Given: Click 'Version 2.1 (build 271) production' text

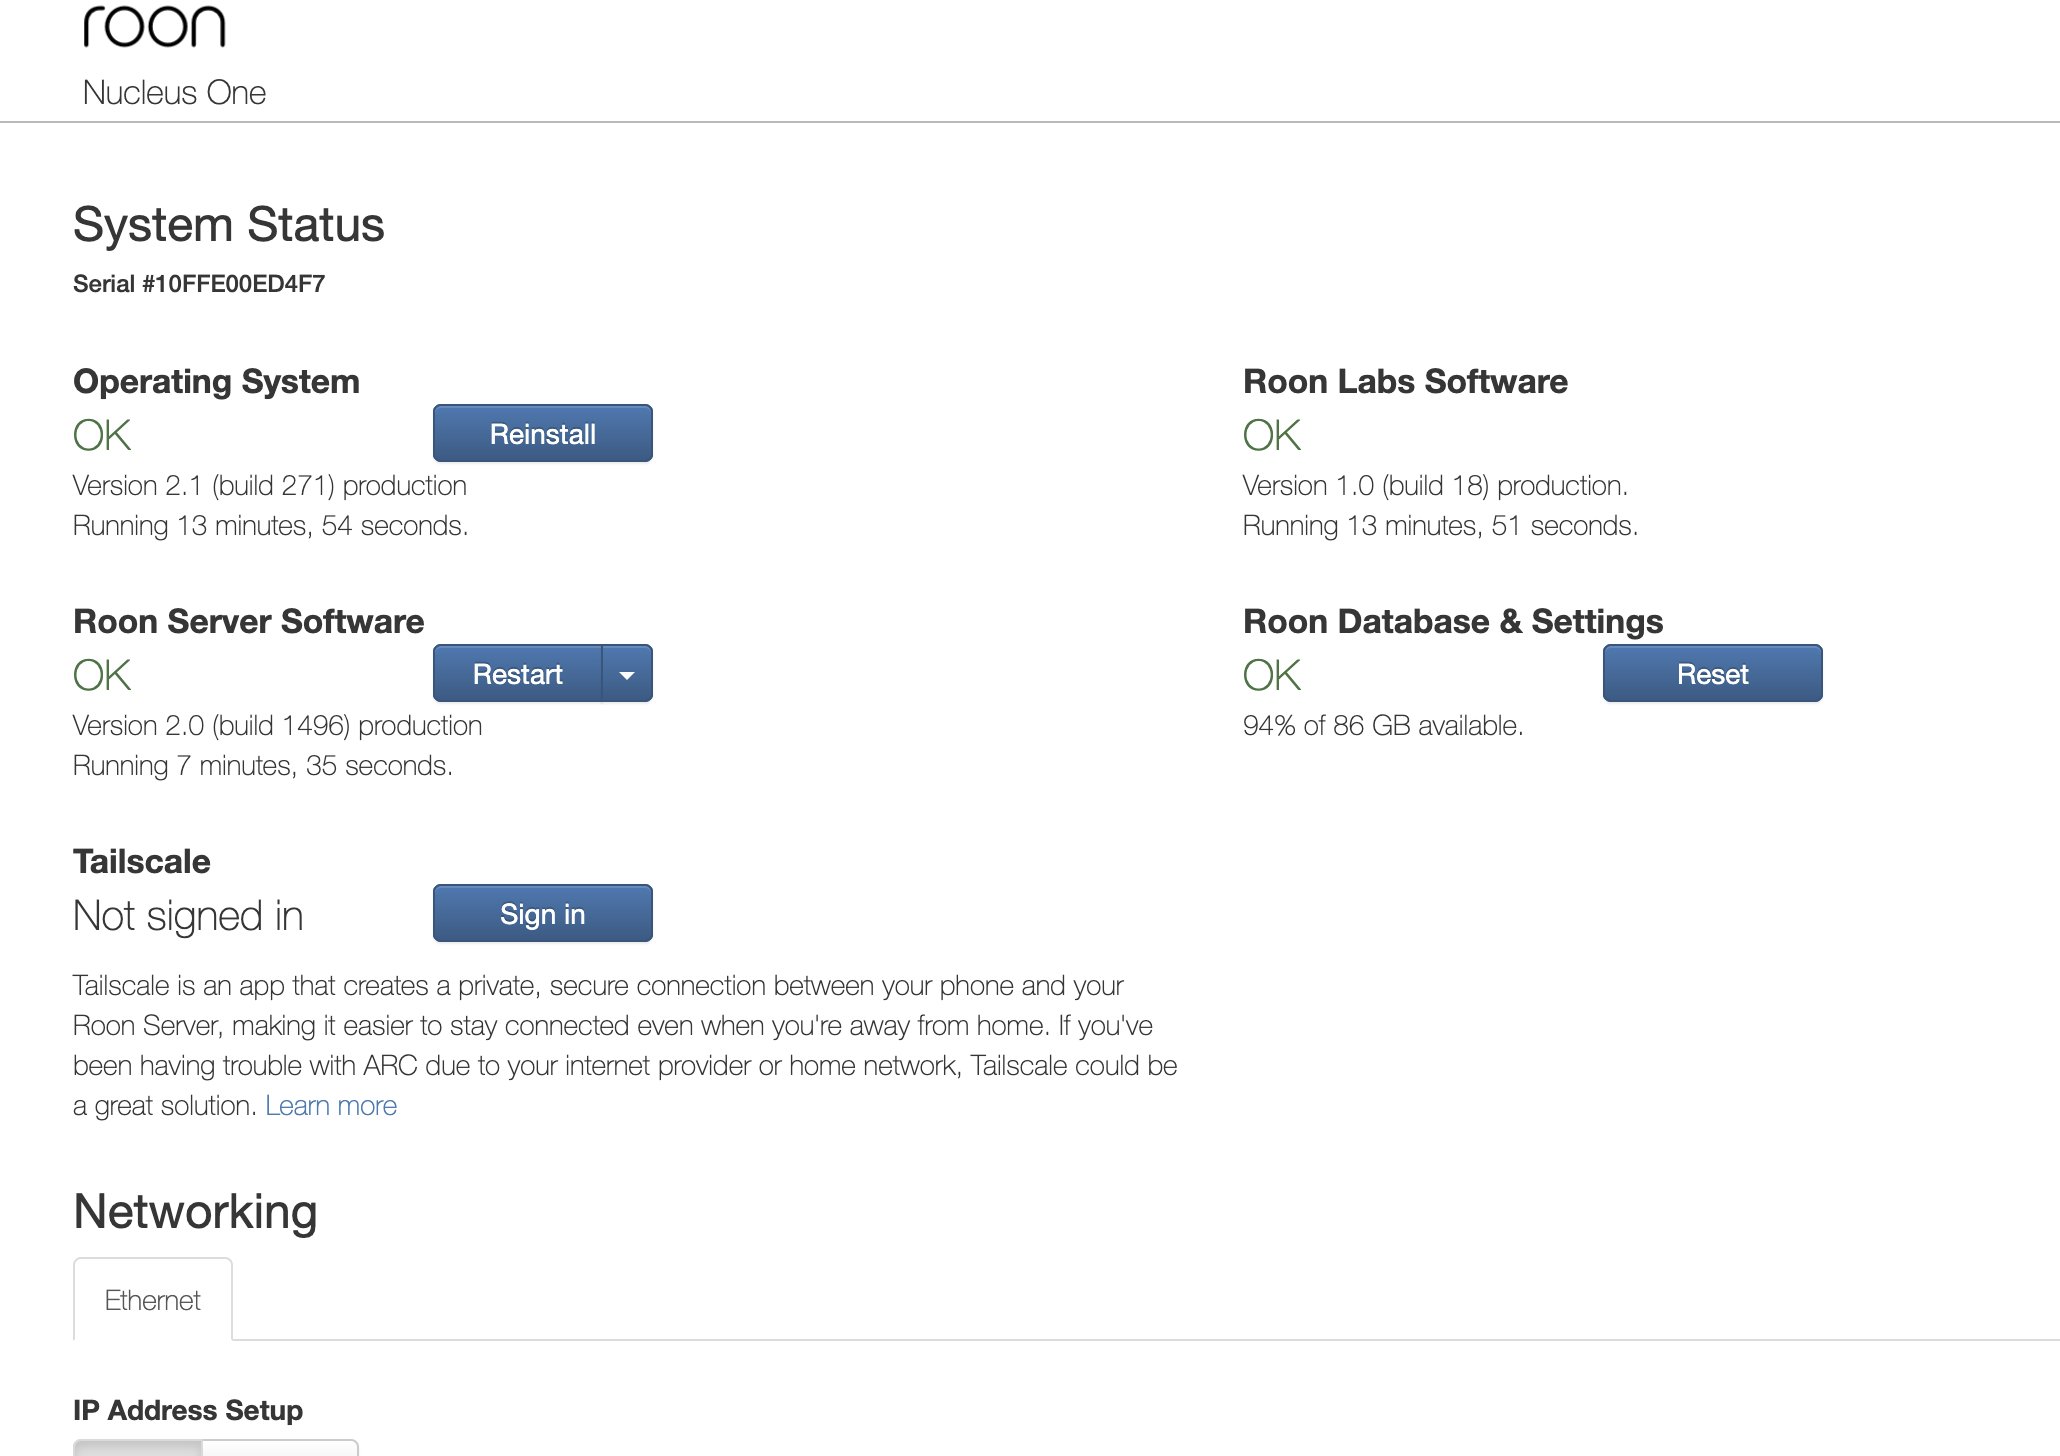Looking at the screenshot, I should [270, 486].
